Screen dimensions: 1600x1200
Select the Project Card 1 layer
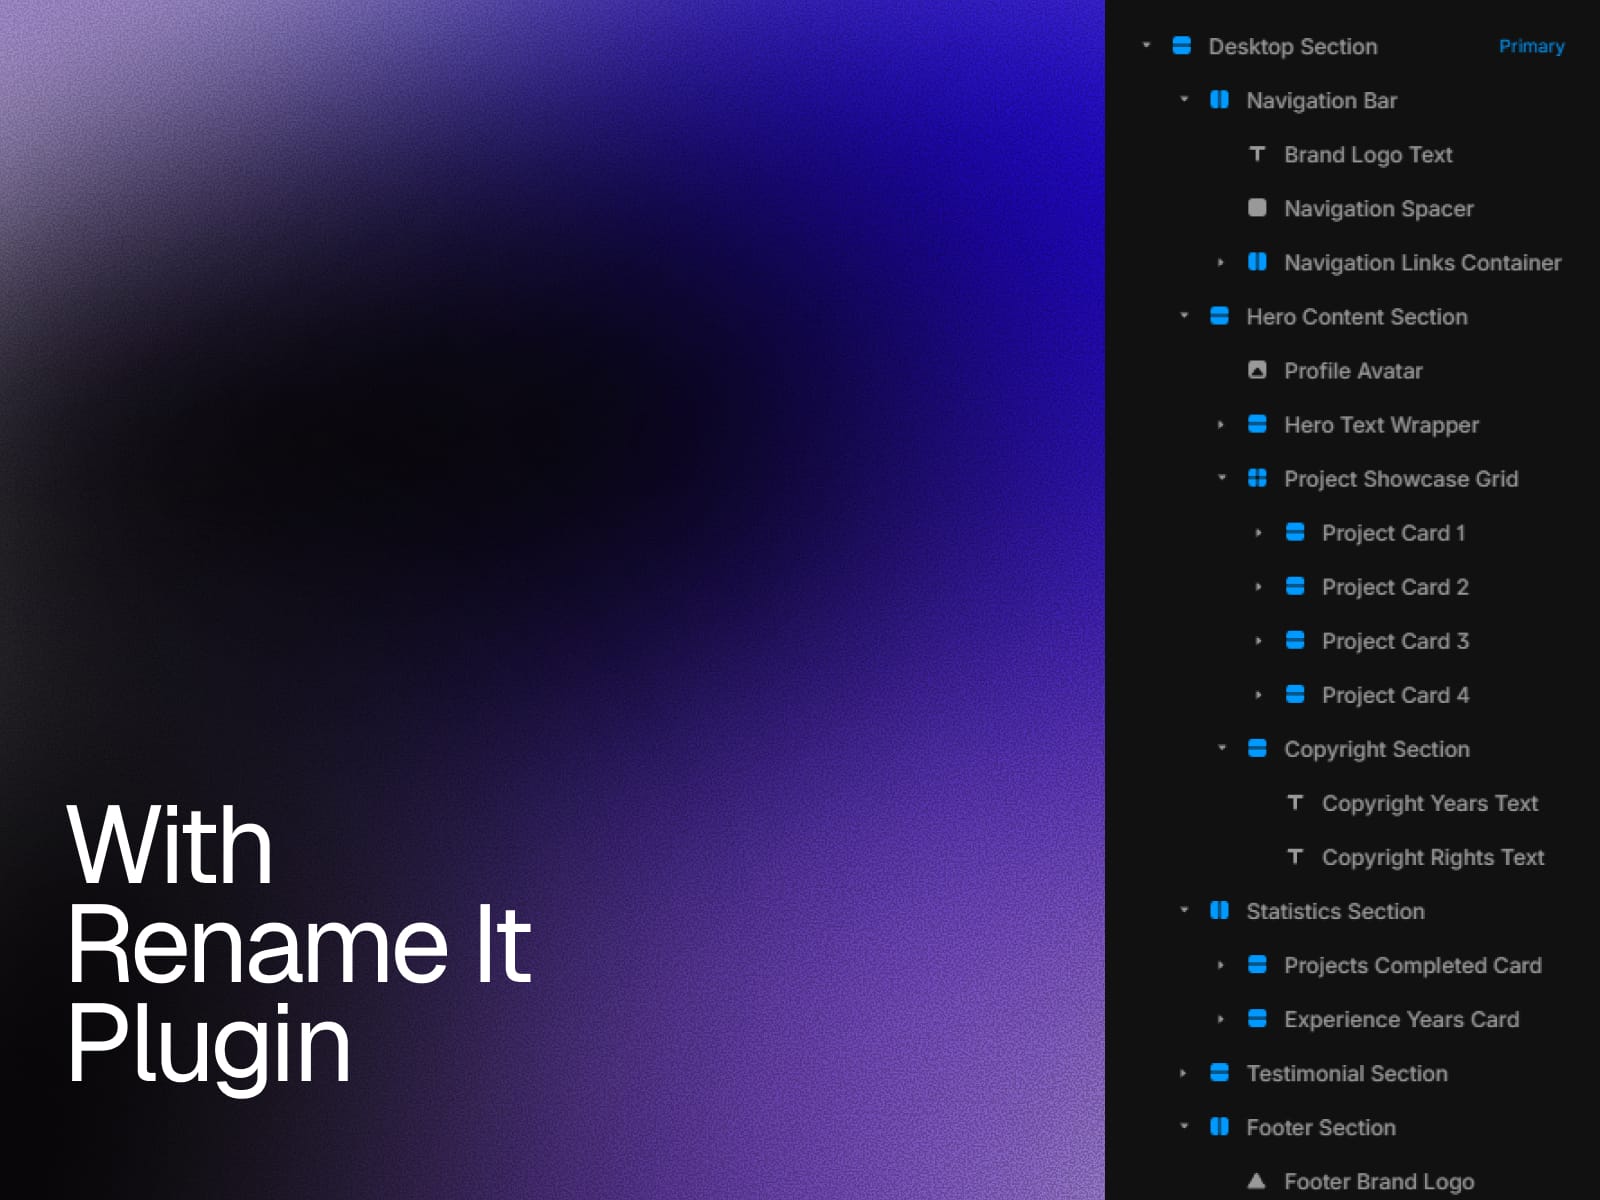click(x=1393, y=533)
